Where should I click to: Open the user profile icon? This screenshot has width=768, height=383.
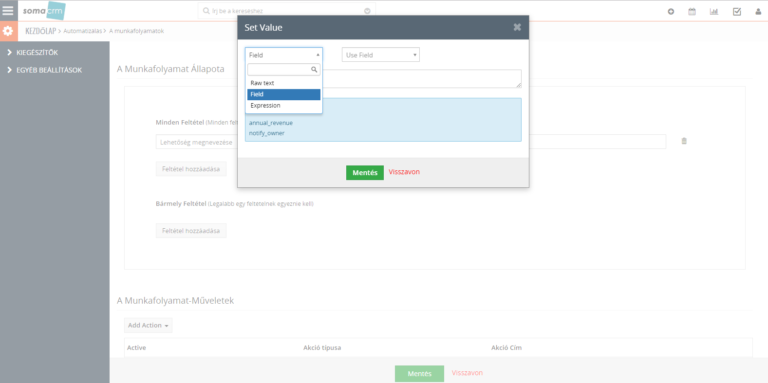pyautogui.click(x=758, y=12)
